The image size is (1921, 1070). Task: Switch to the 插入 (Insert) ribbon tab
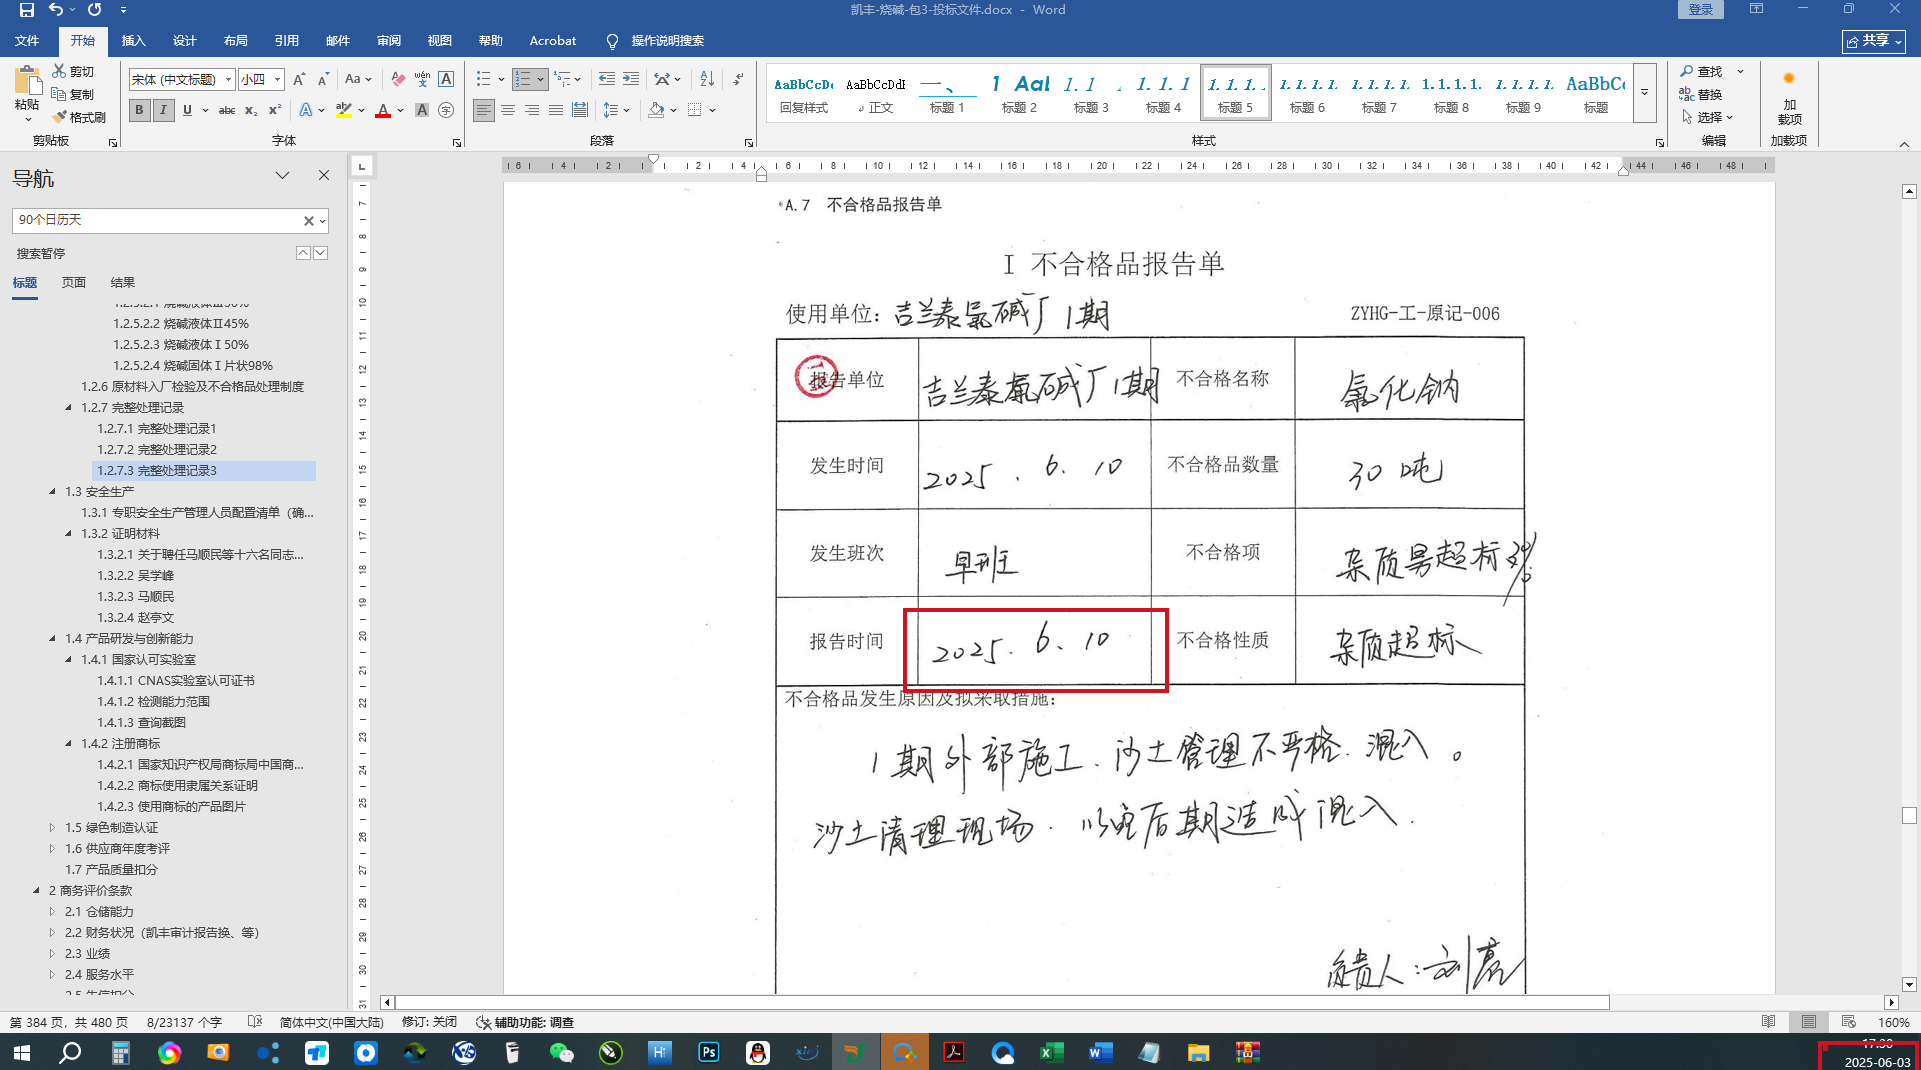tap(133, 41)
